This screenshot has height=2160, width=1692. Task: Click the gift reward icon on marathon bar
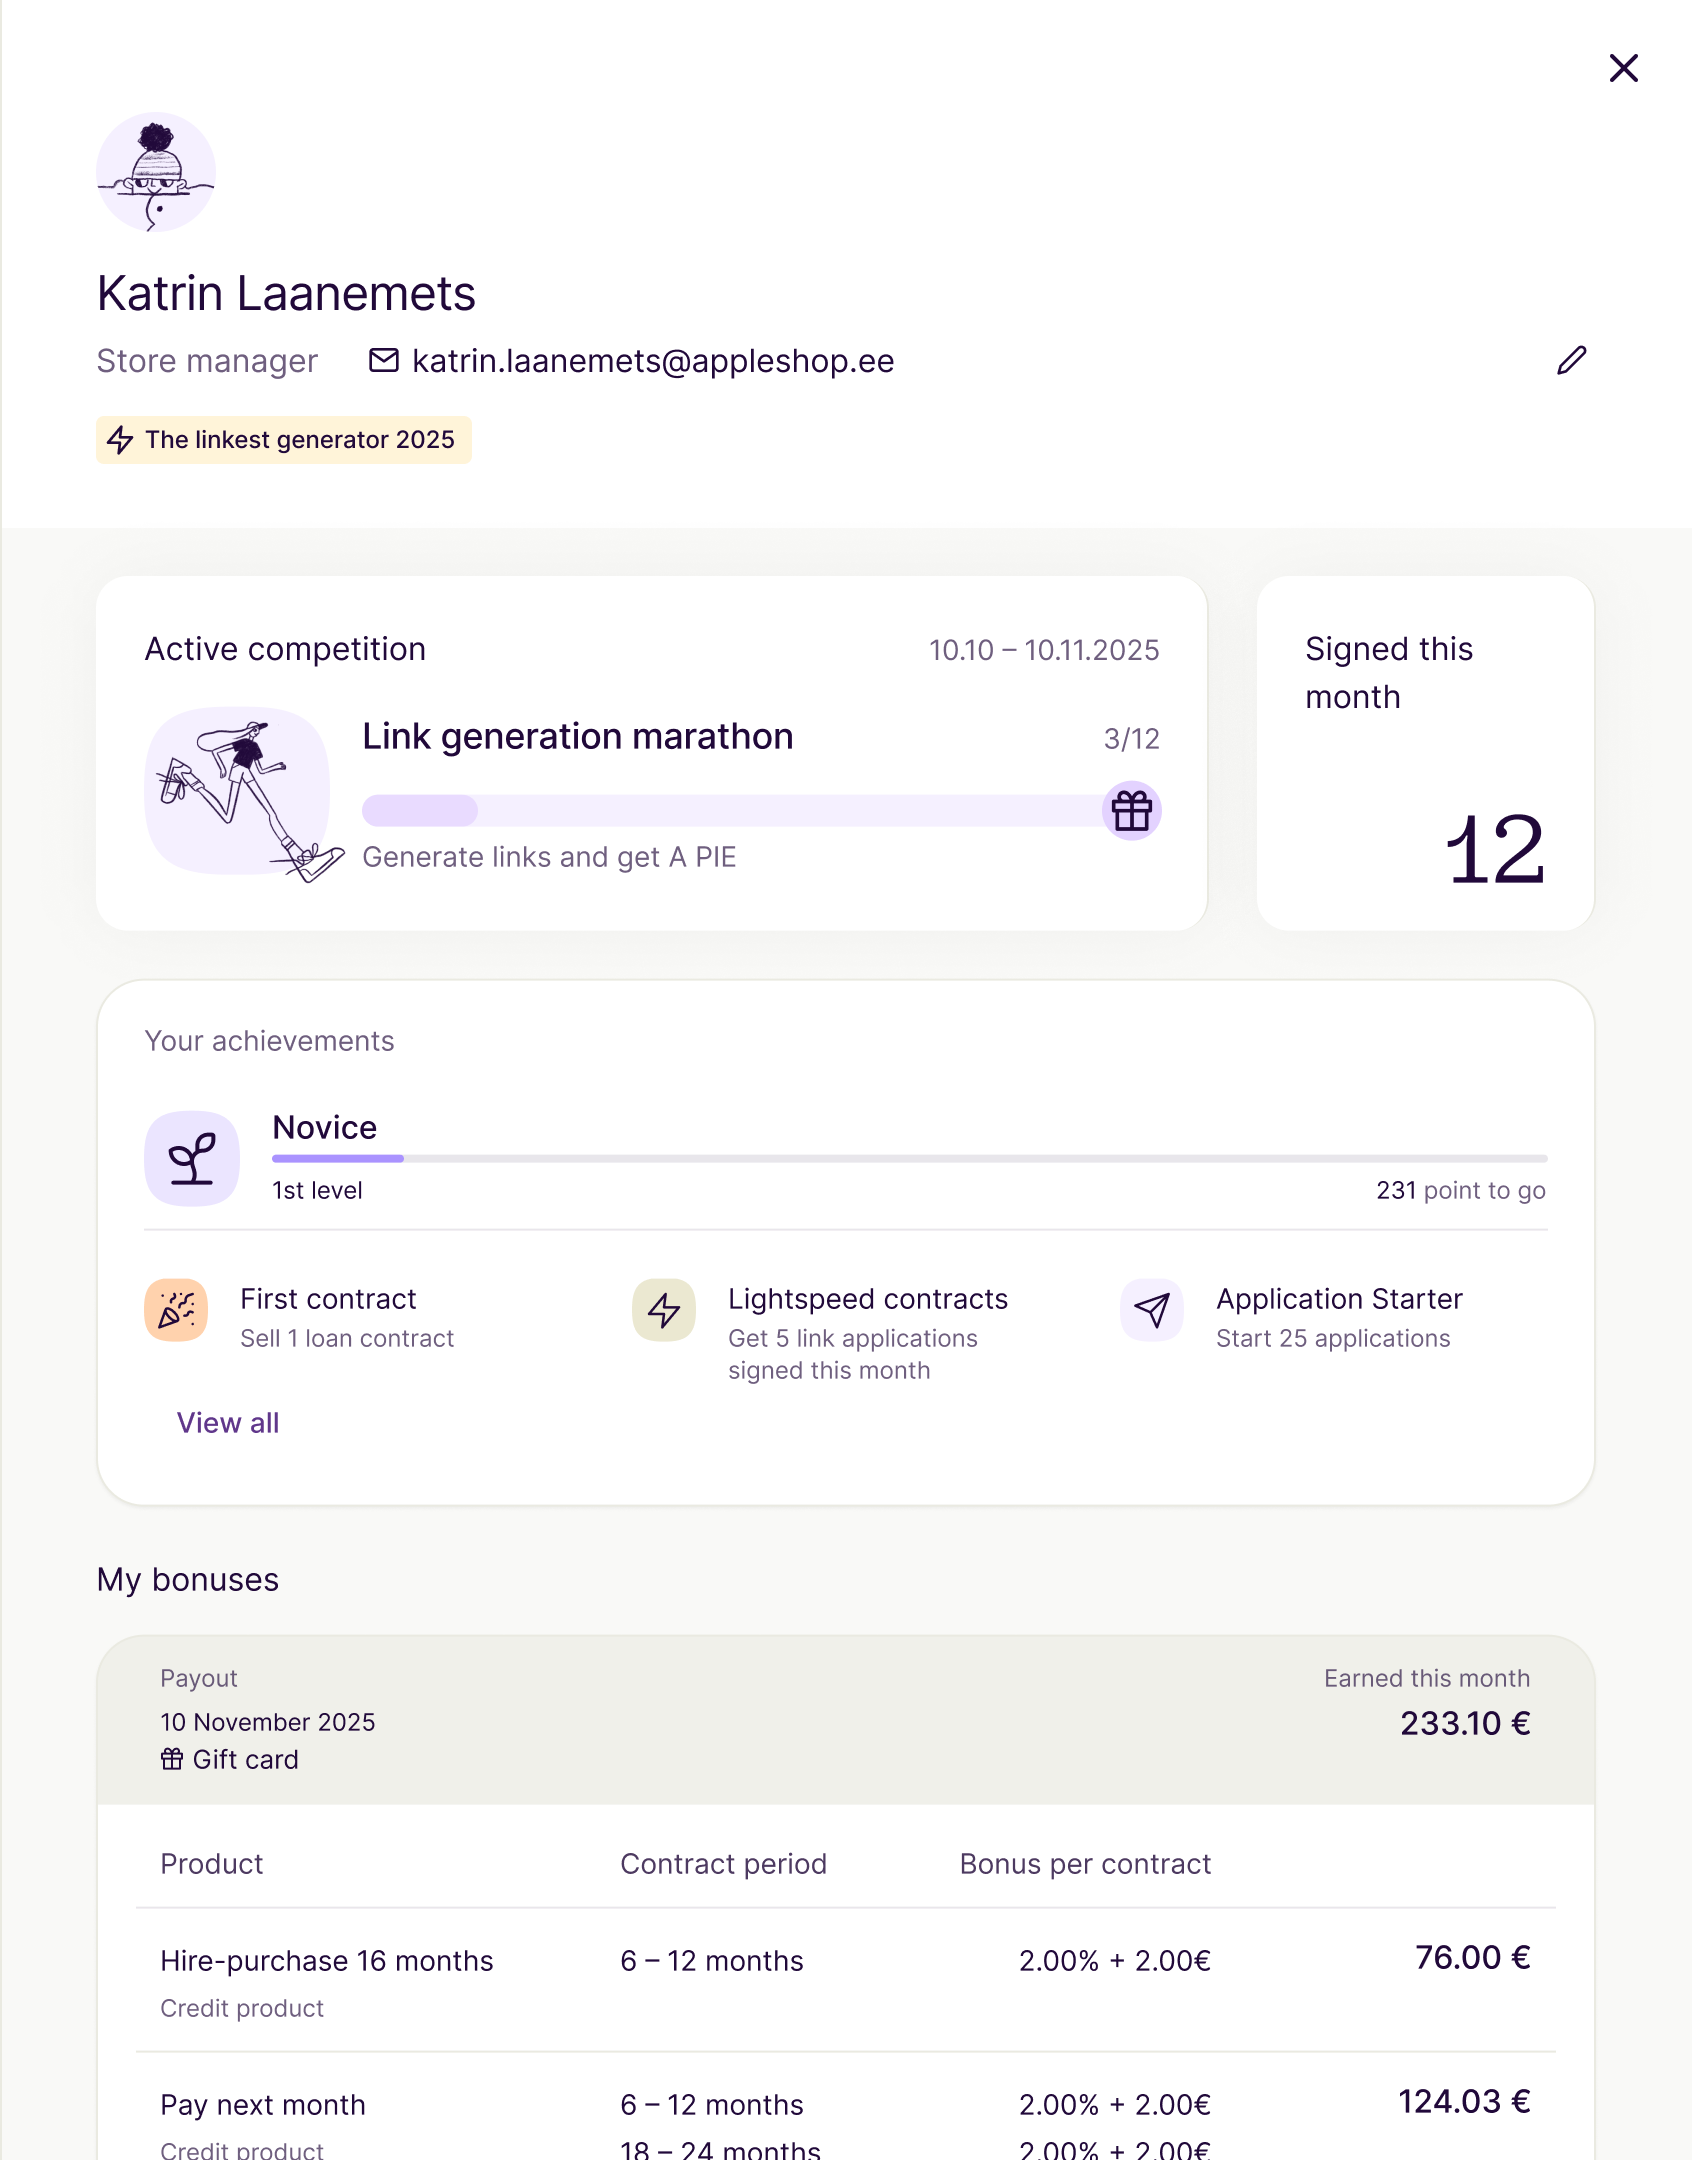pyautogui.click(x=1132, y=810)
